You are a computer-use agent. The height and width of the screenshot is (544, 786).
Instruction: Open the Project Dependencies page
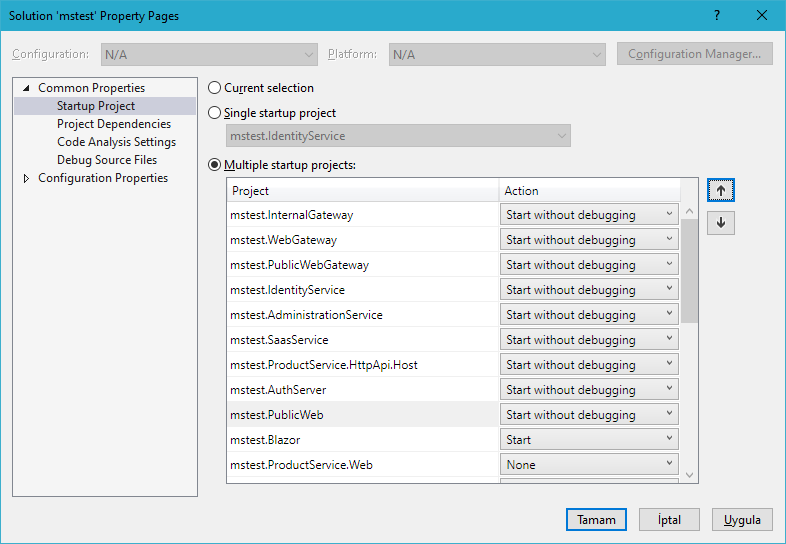tap(113, 124)
